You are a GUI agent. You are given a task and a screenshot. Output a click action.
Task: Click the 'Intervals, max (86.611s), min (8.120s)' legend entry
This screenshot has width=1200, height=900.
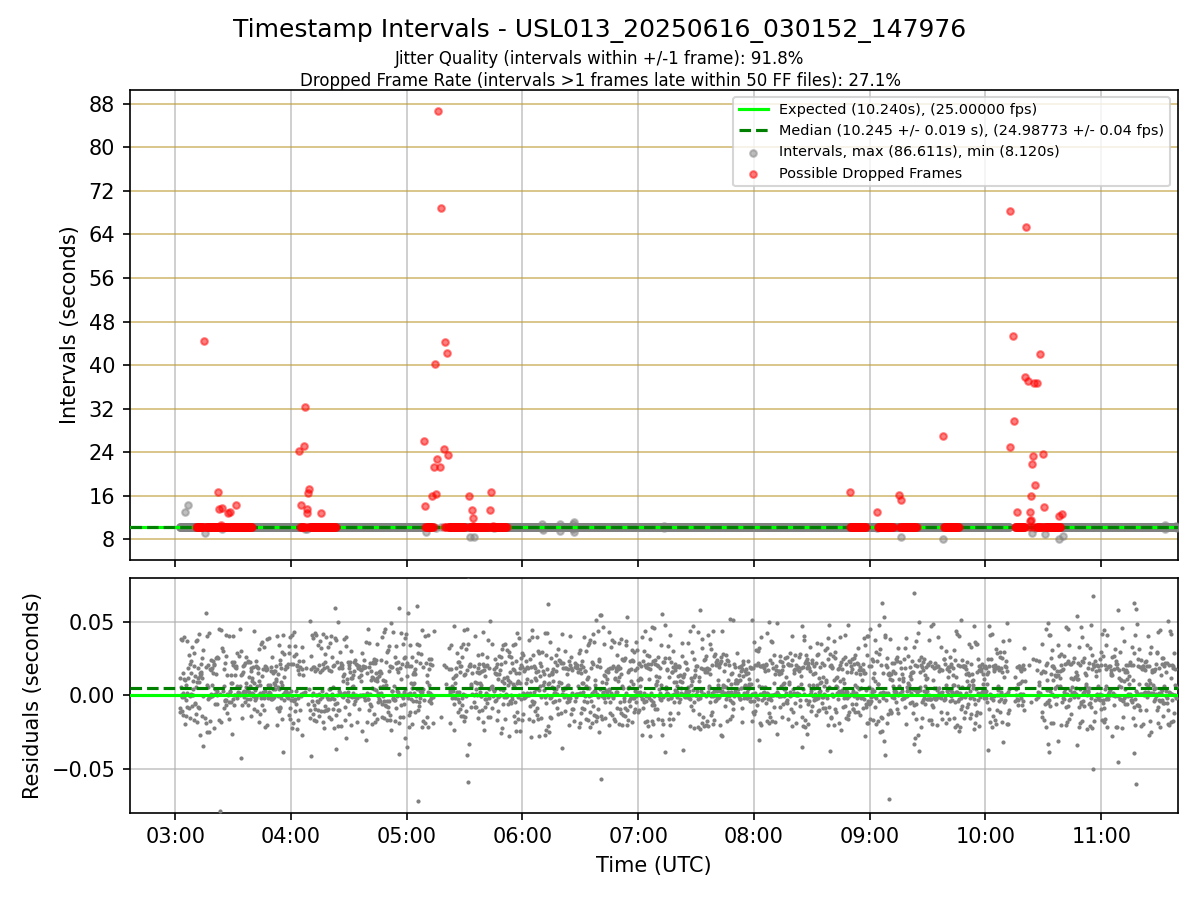(x=919, y=151)
